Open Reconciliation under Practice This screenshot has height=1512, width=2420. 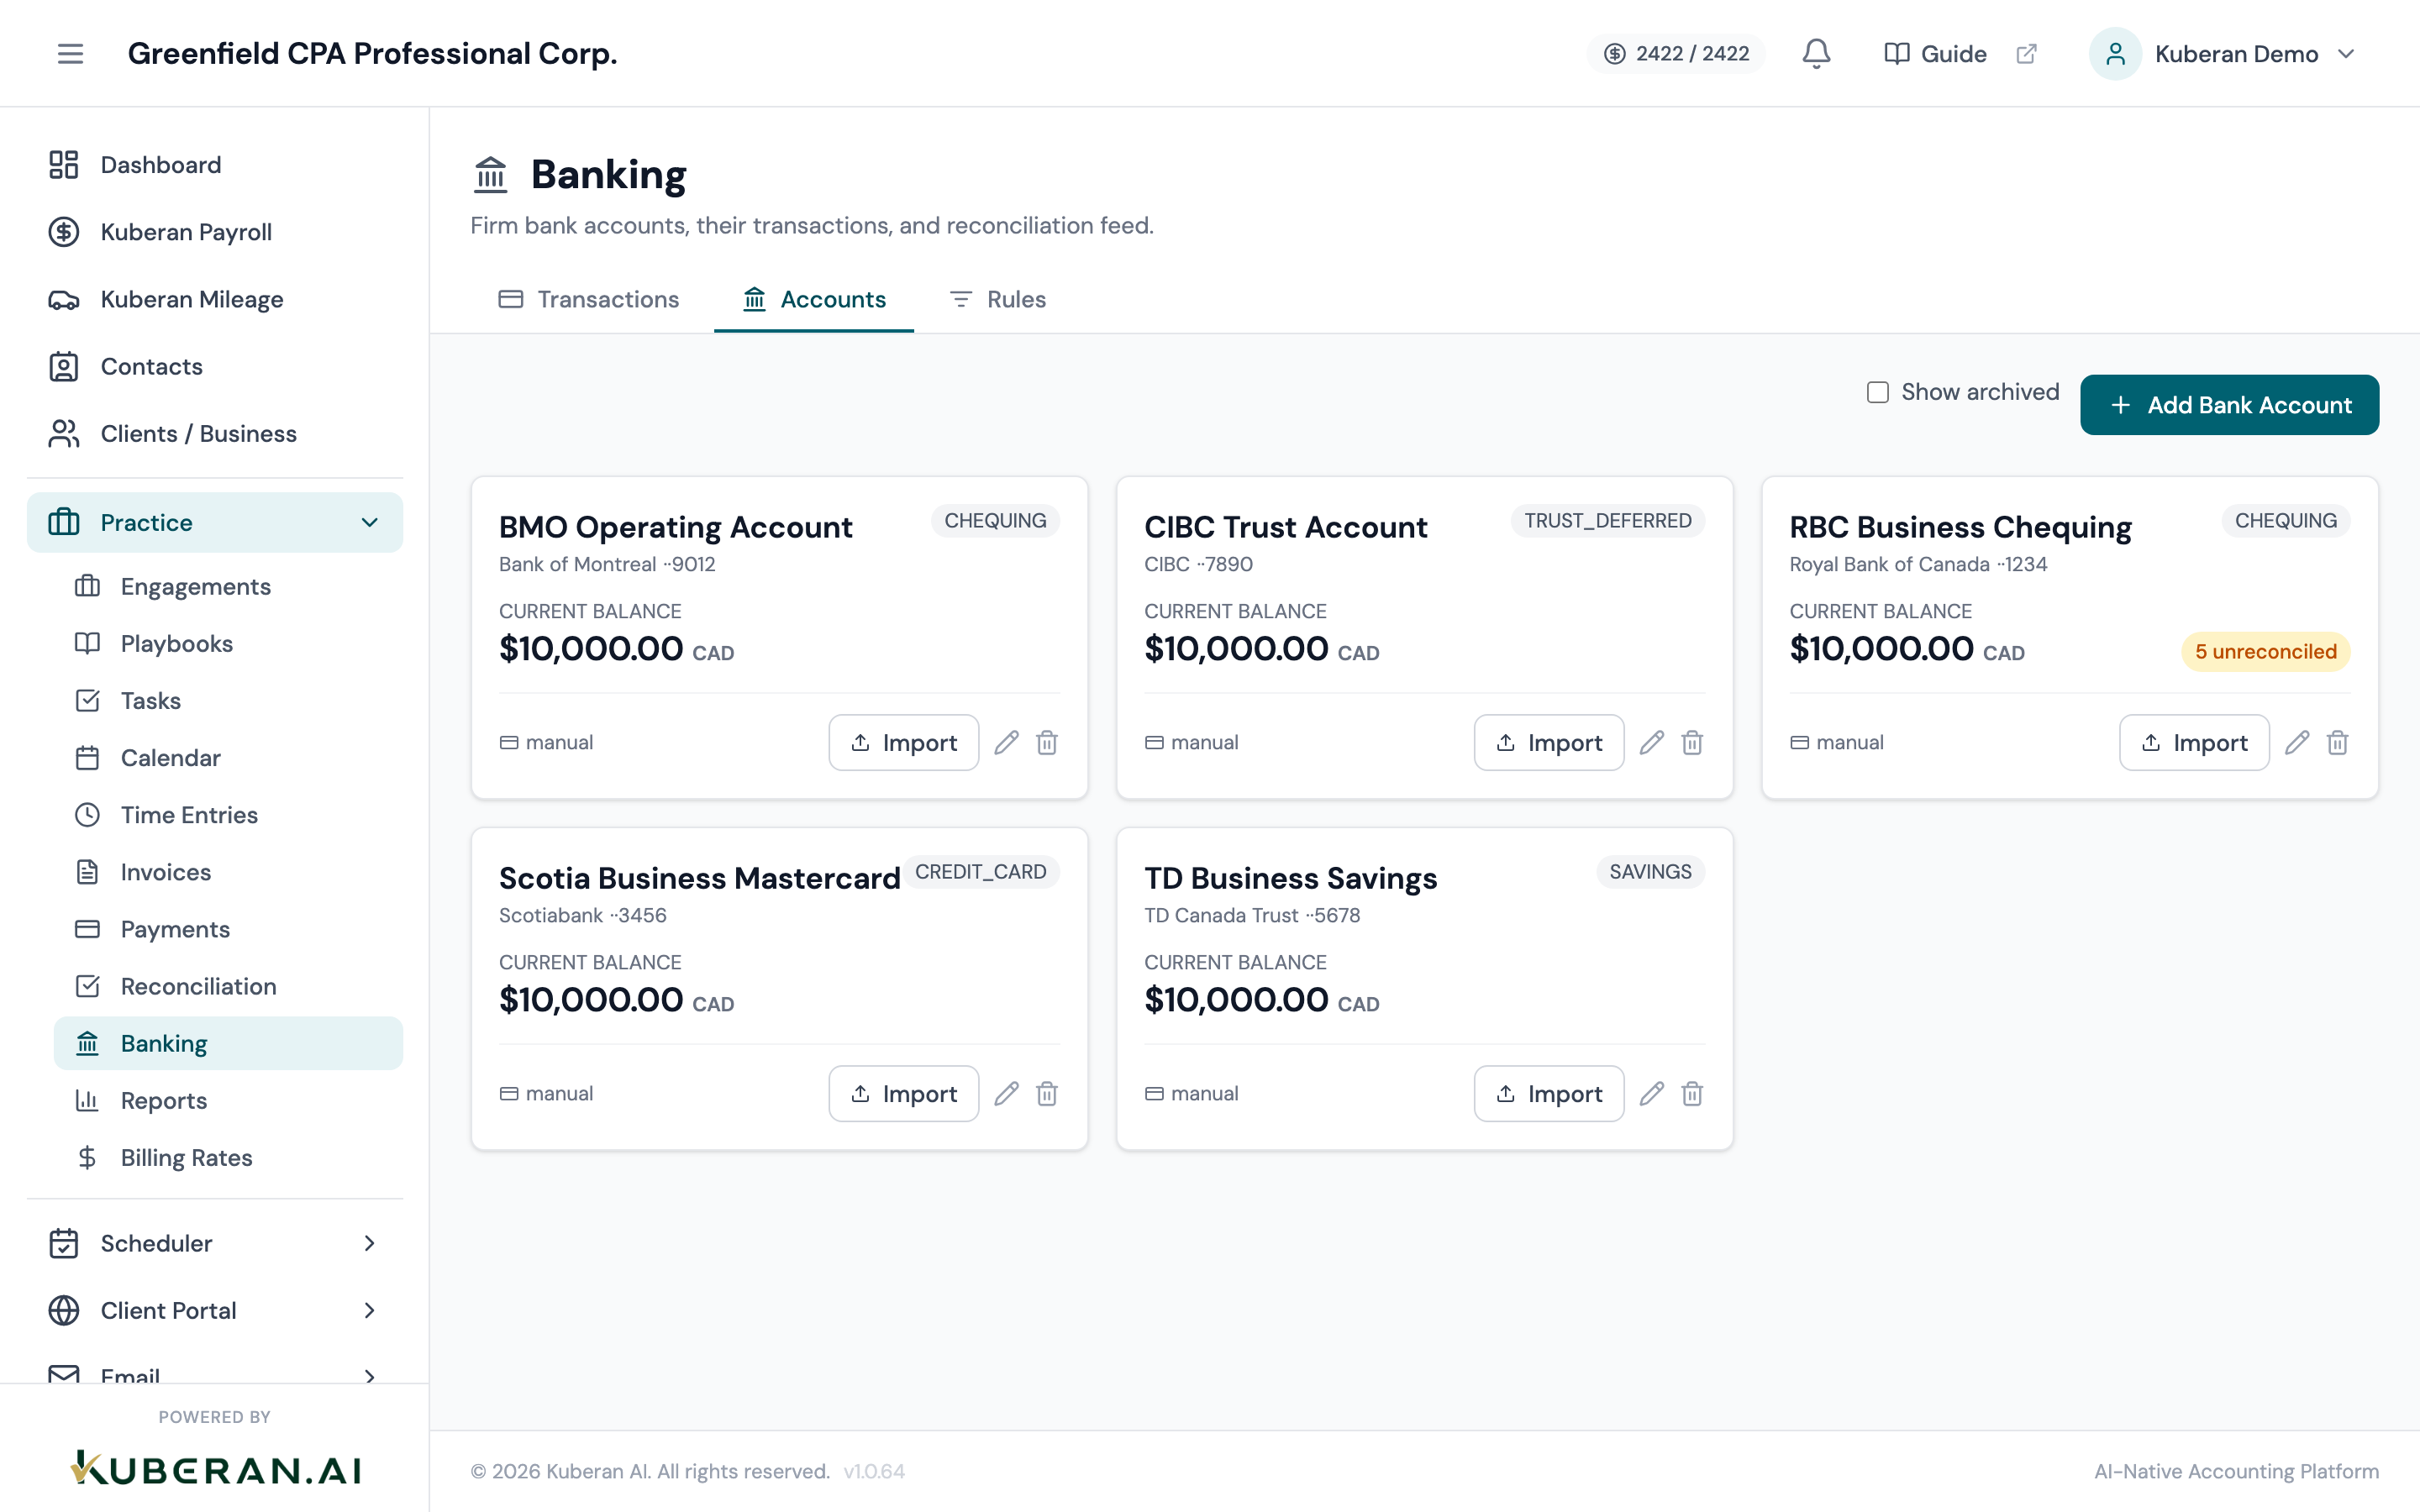pos(228,985)
